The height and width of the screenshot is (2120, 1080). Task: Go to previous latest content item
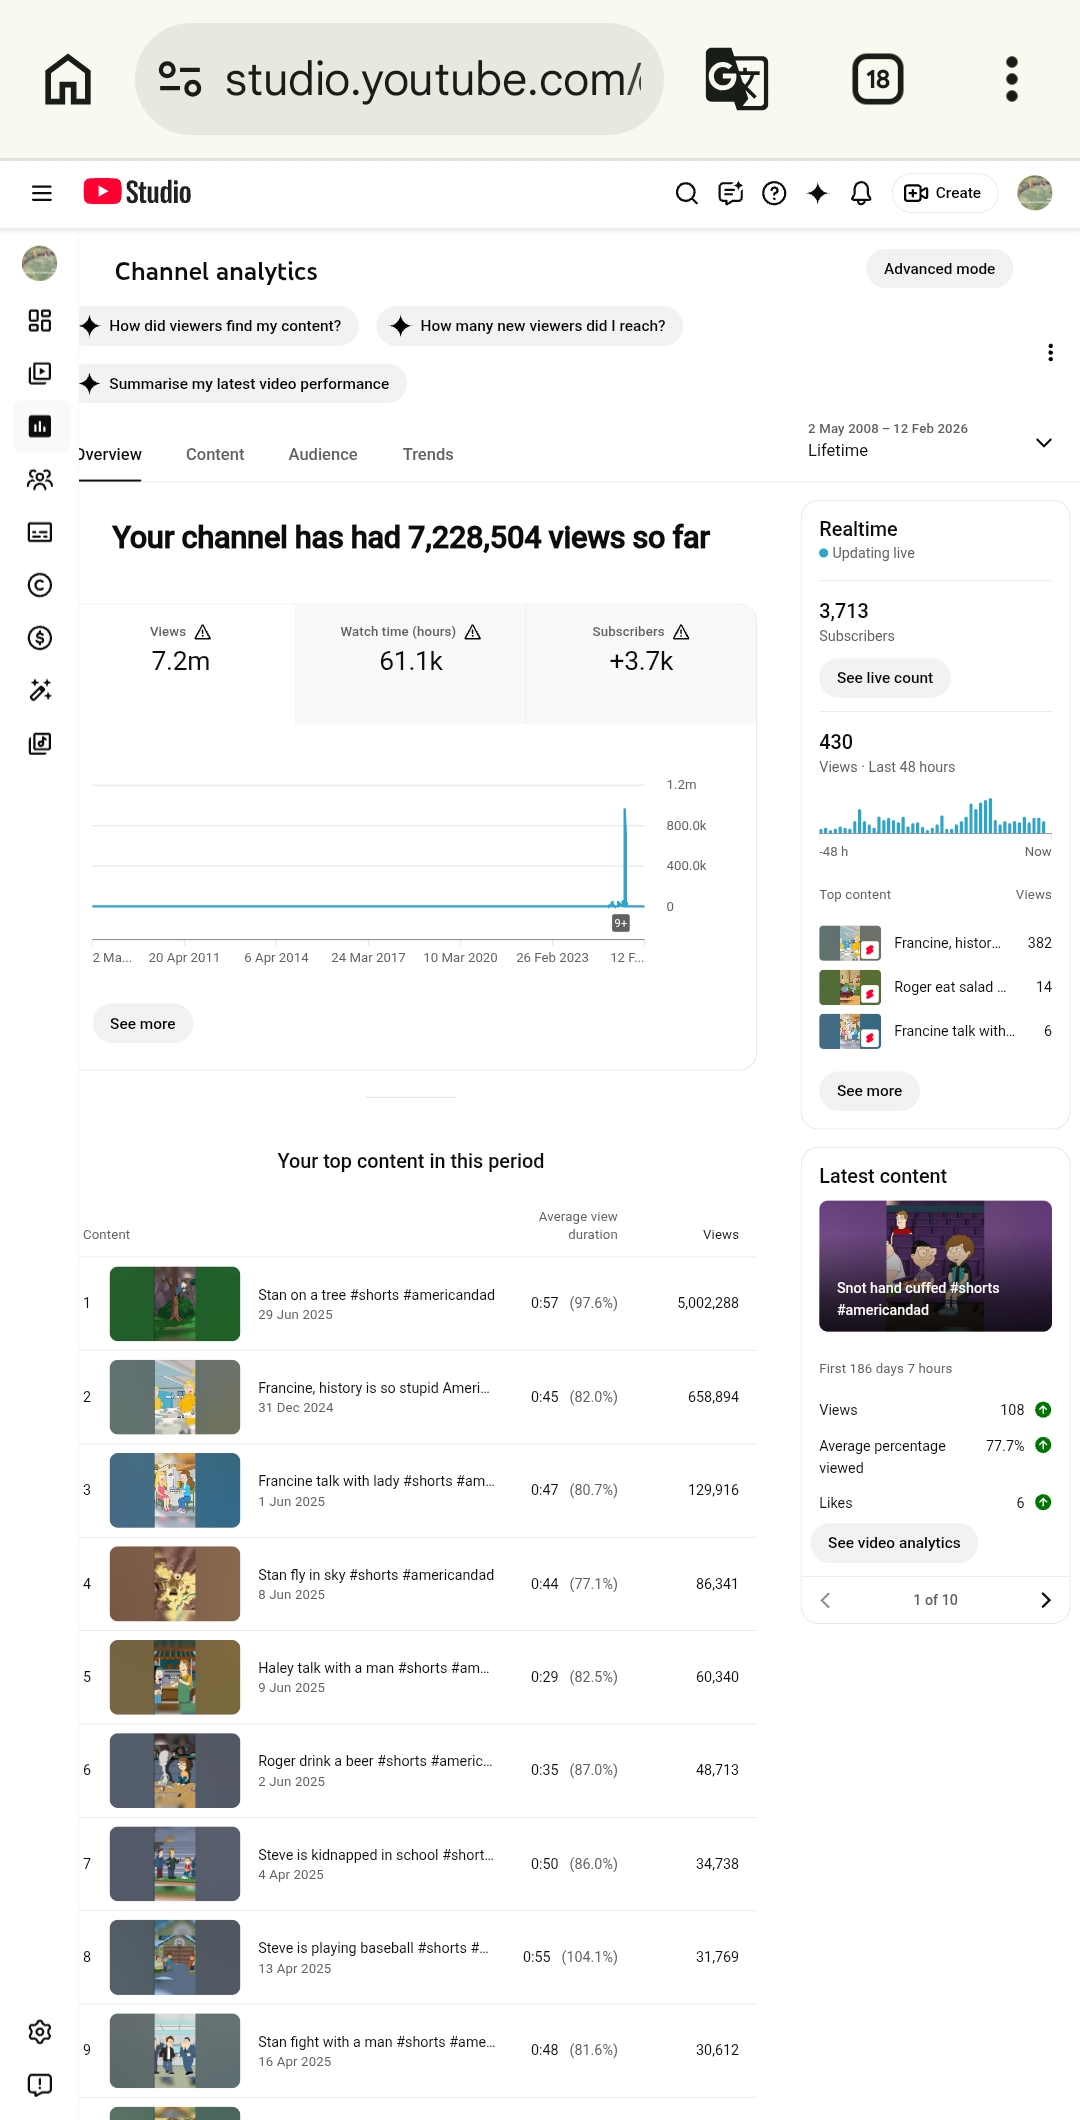pyautogui.click(x=825, y=1600)
